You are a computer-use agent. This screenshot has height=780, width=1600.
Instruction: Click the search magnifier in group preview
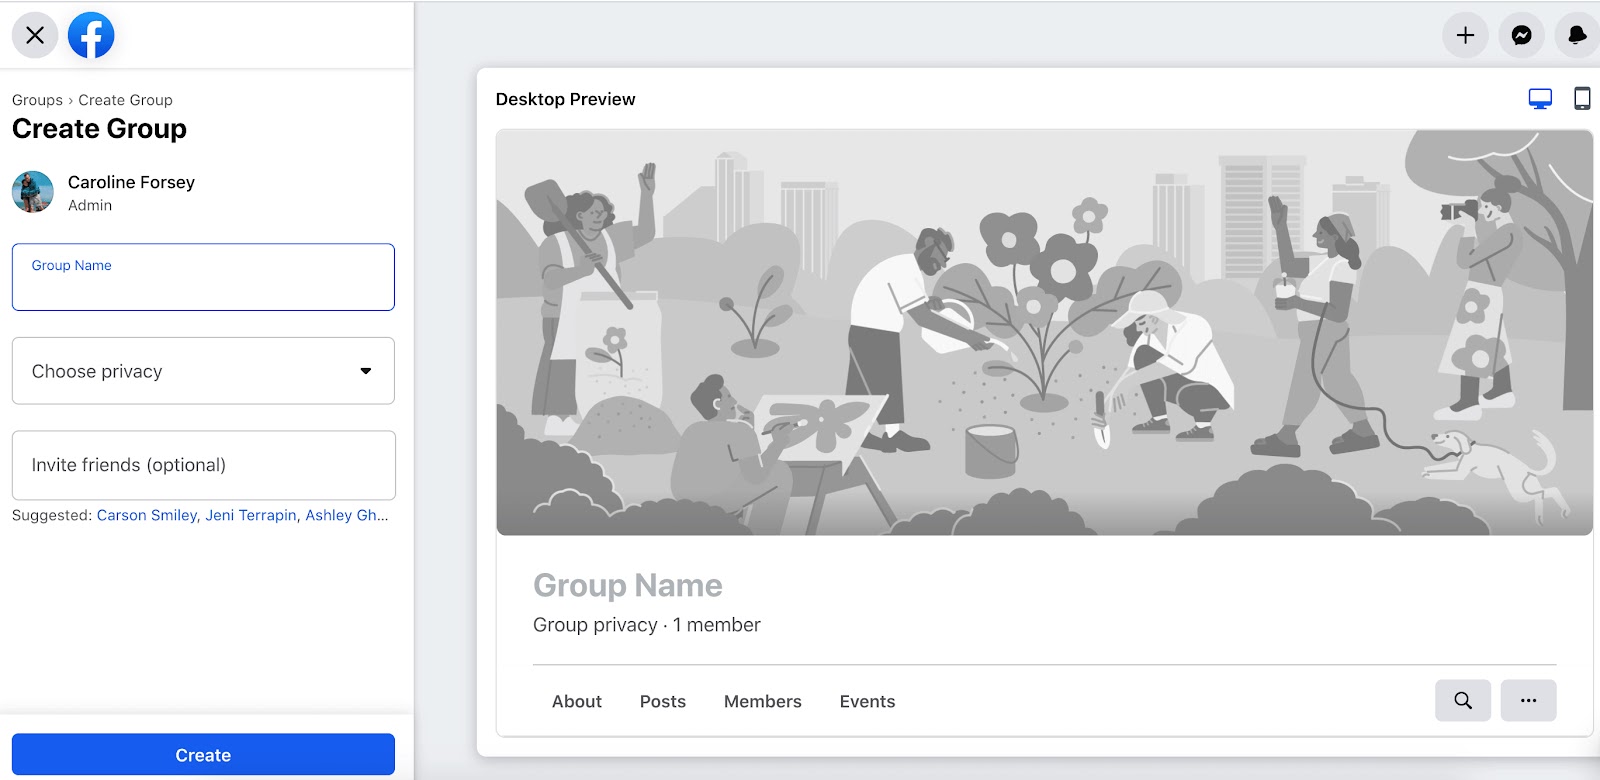pyautogui.click(x=1463, y=700)
